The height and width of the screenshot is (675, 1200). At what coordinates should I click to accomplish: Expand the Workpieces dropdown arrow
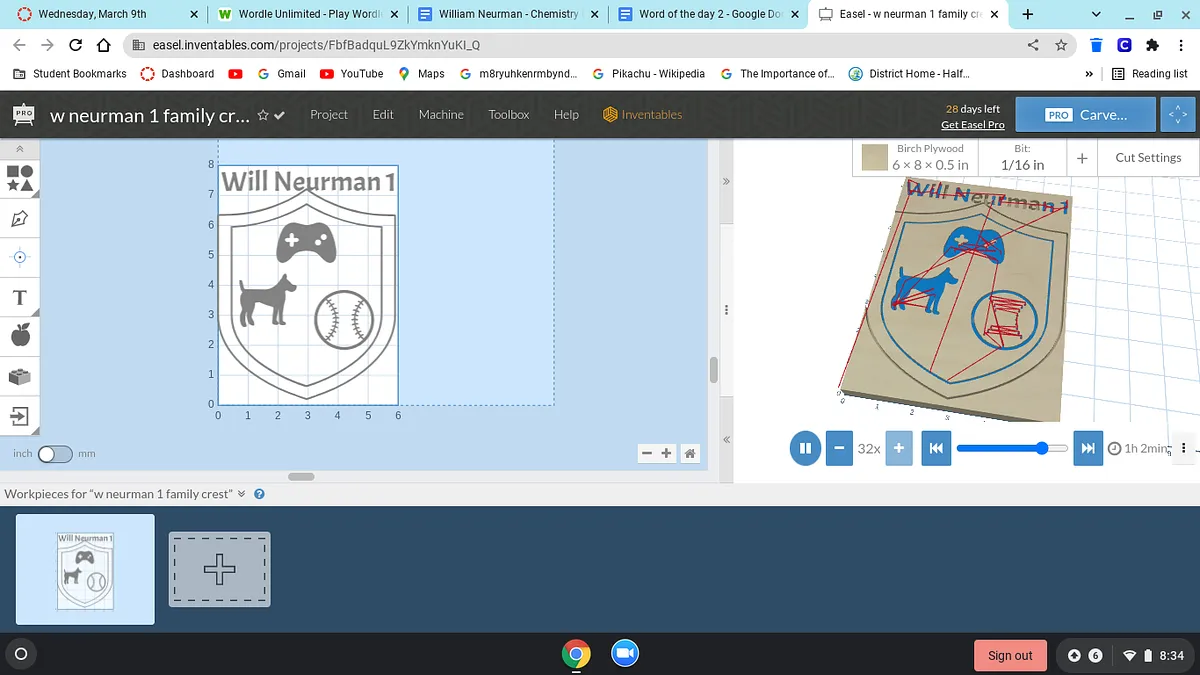tap(241, 494)
